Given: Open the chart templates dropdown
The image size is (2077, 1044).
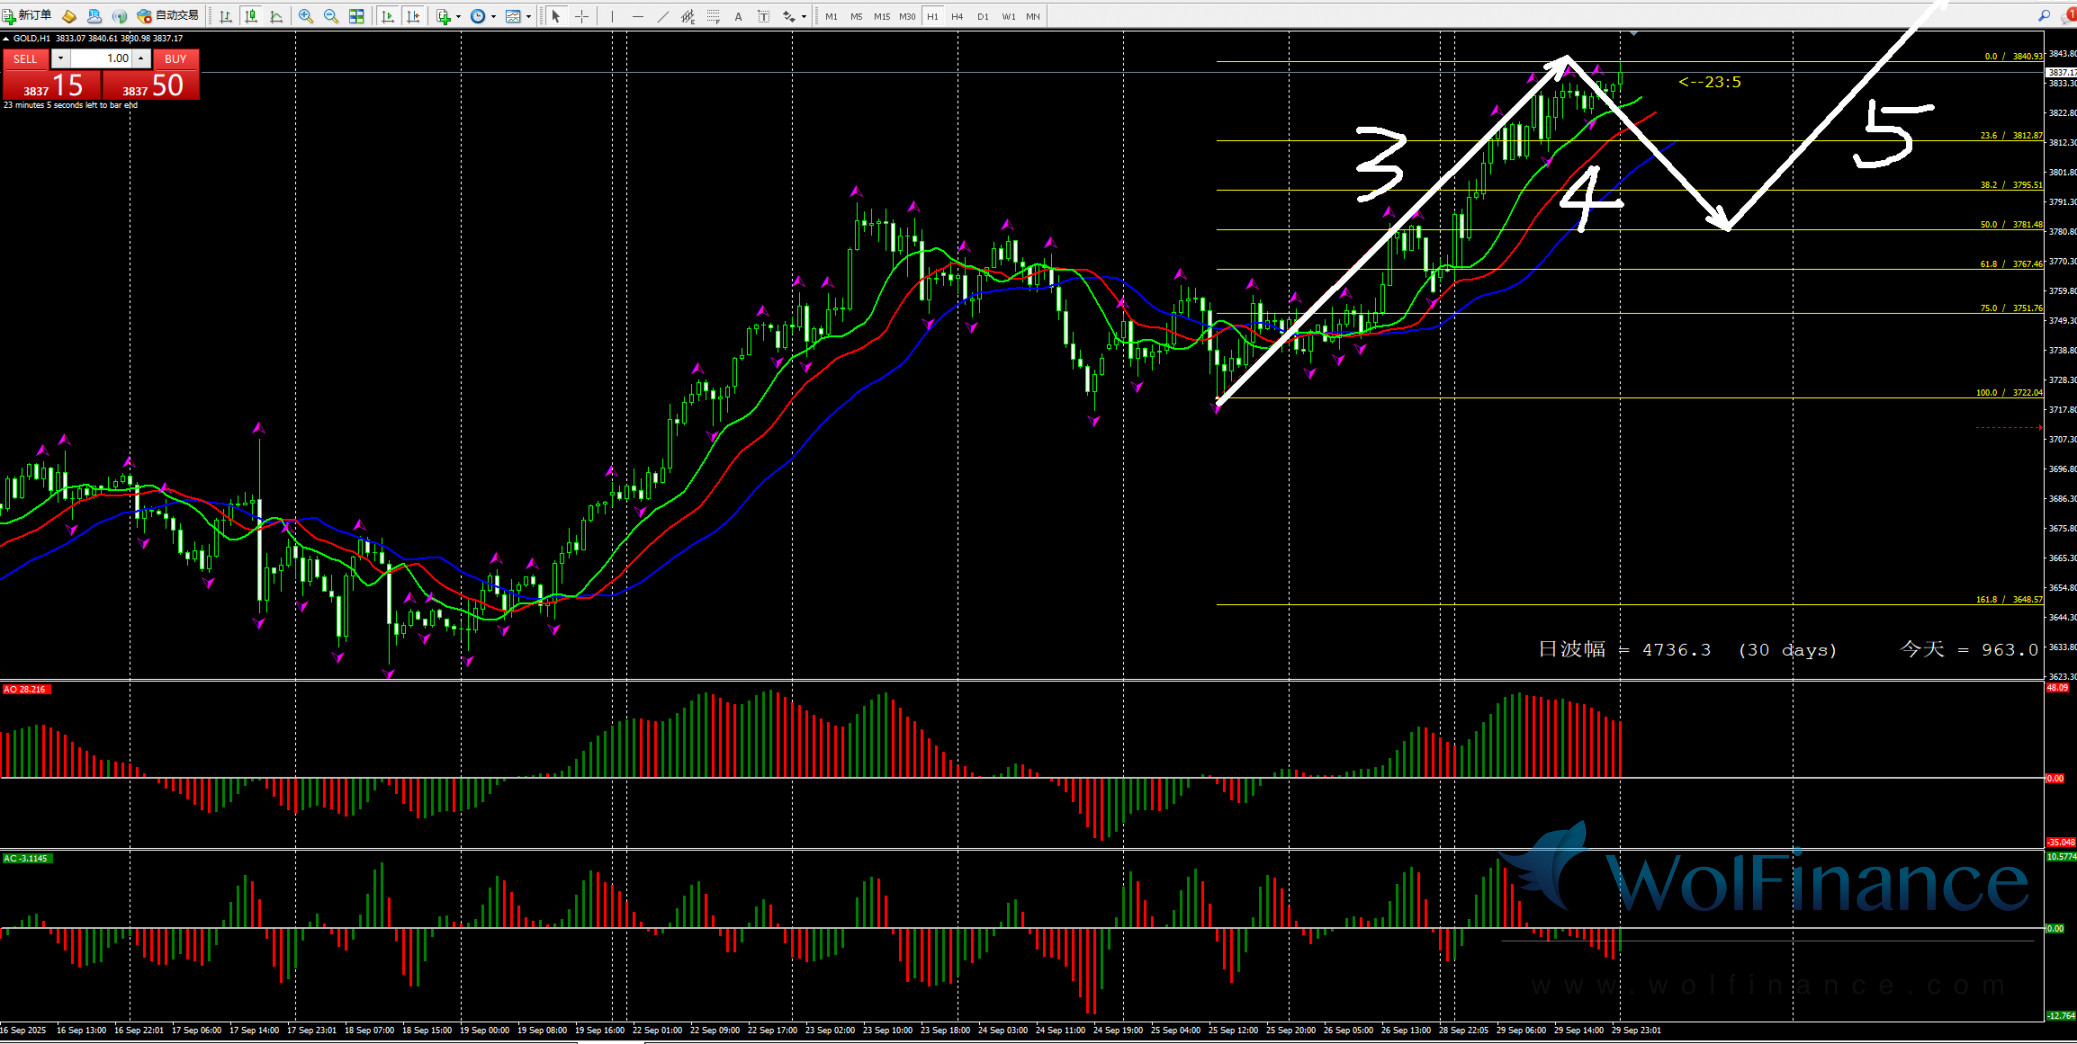Looking at the screenshot, I should (518, 16).
